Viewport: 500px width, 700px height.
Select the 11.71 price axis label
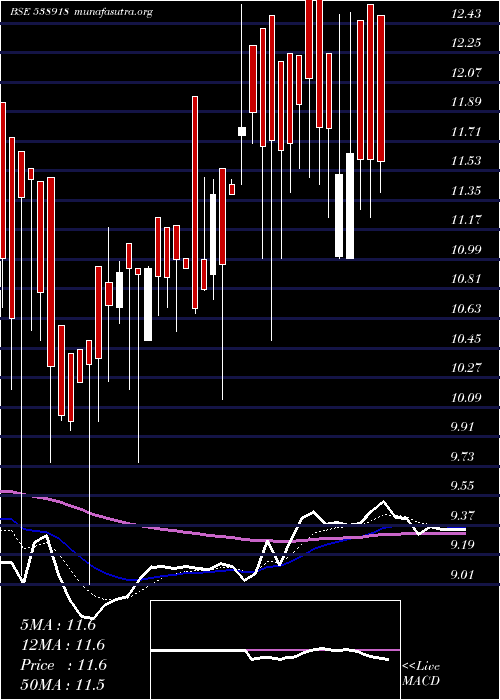[466, 132]
